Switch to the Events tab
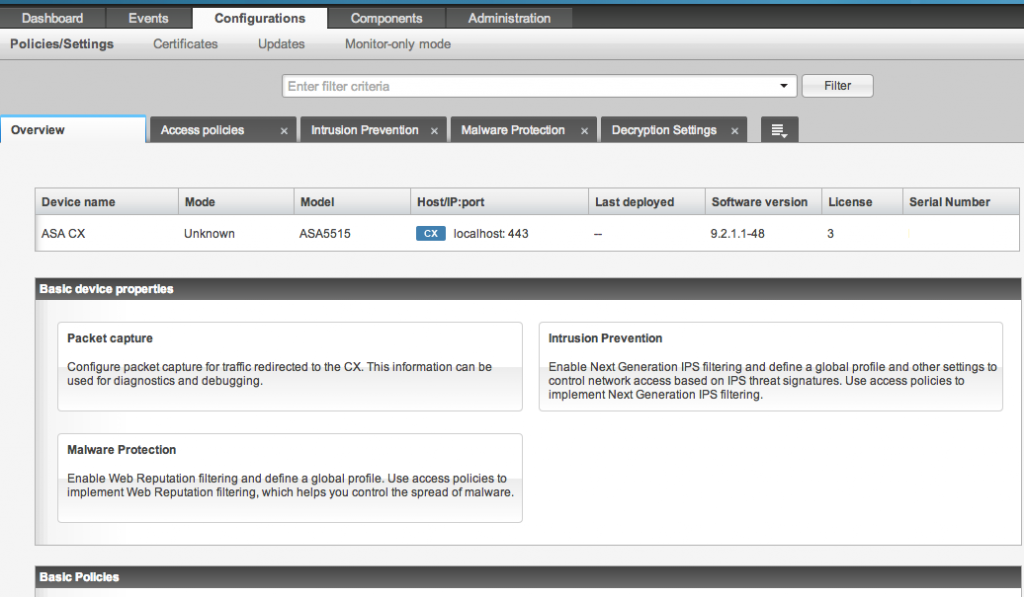Viewport: 1024px width, 597px height. [149, 18]
